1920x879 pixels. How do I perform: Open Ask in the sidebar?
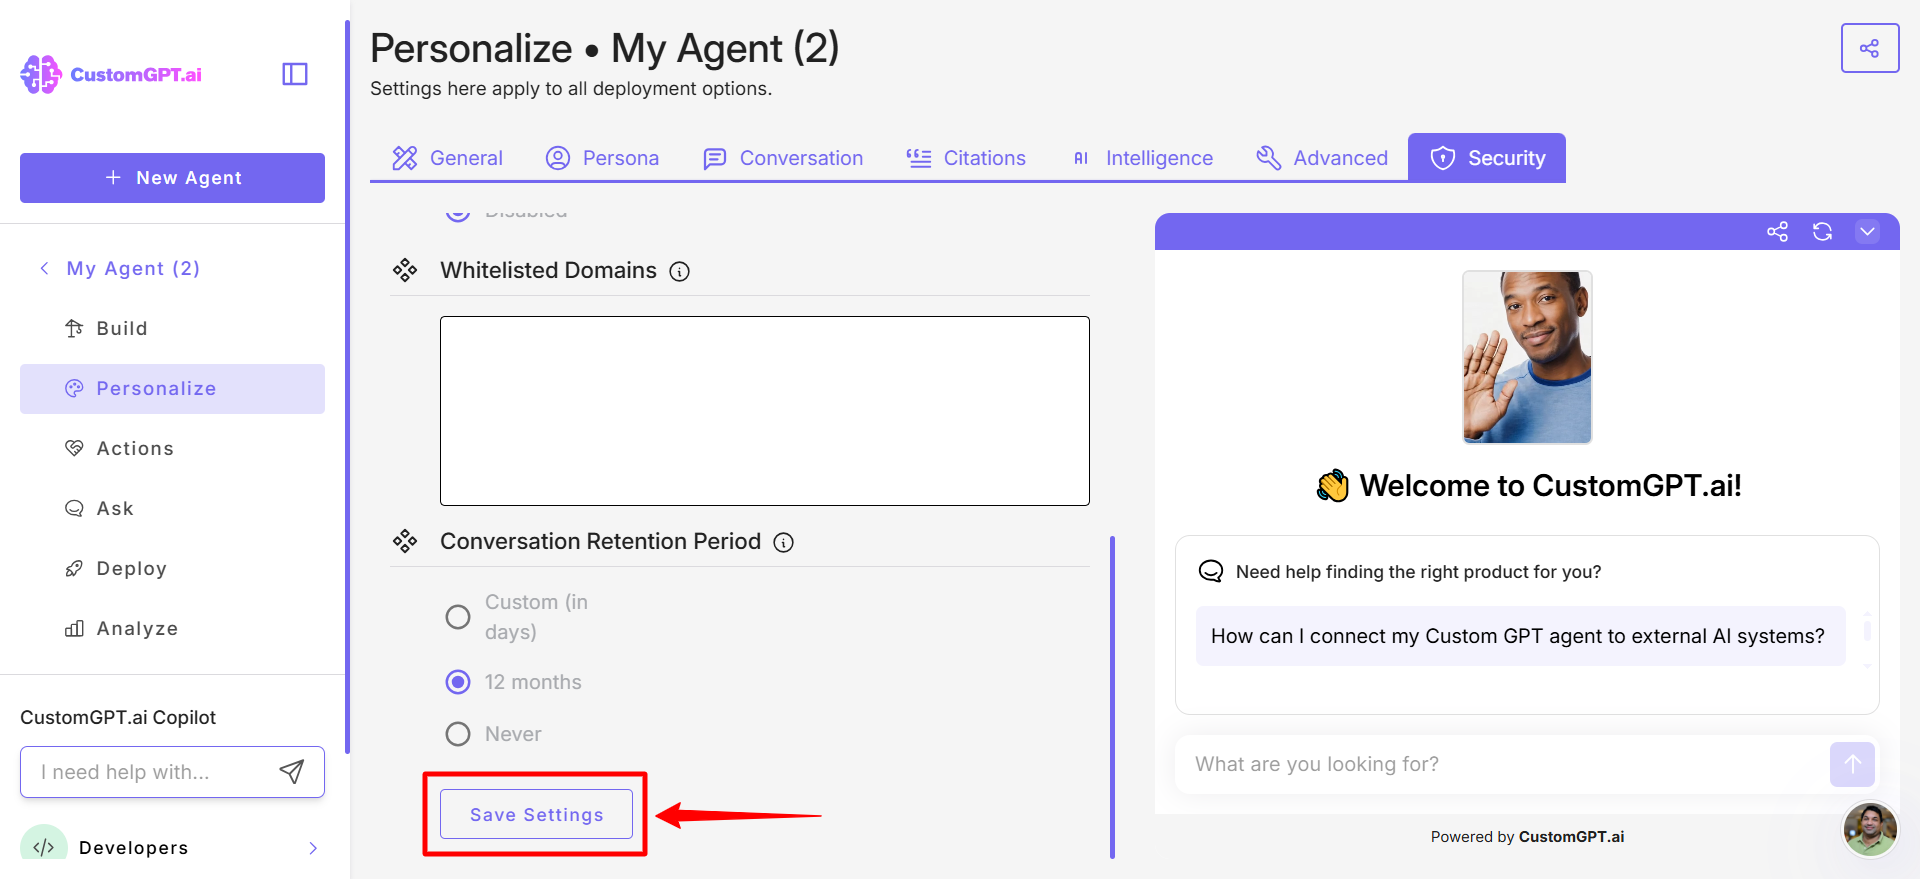point(172,508)
